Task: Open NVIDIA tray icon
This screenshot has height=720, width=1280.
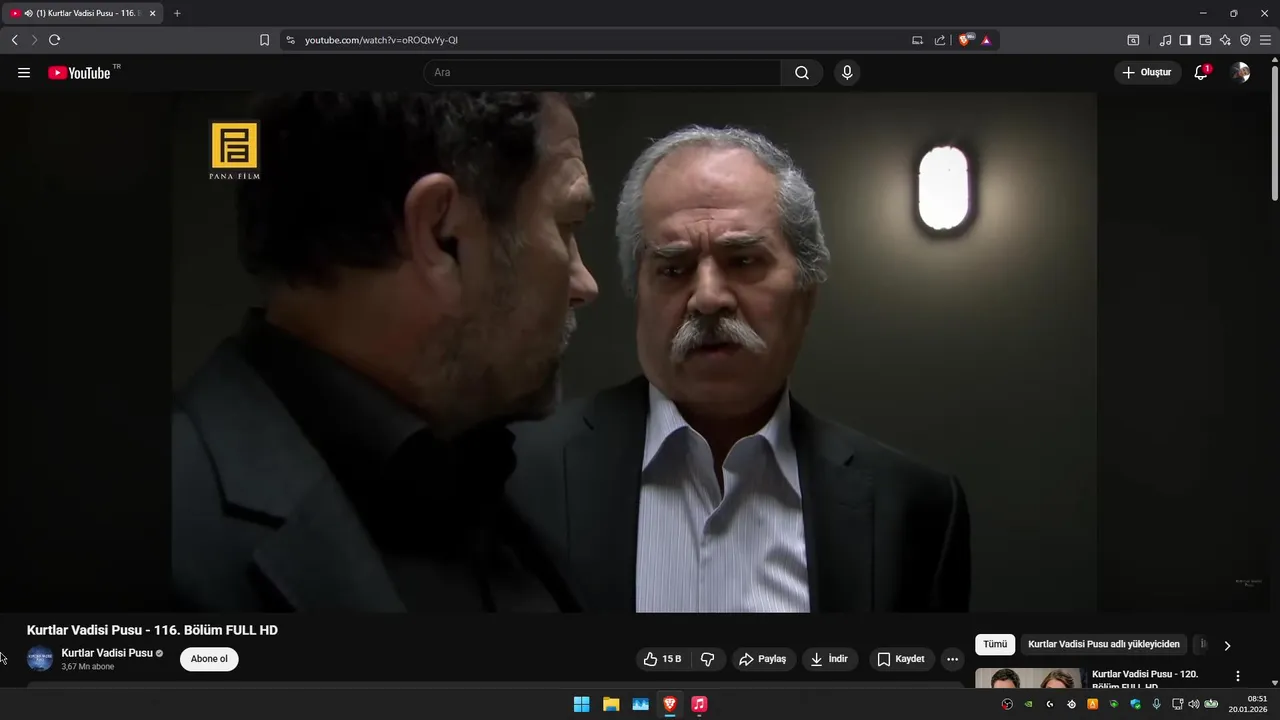Action: click(x=1028, y=704)
